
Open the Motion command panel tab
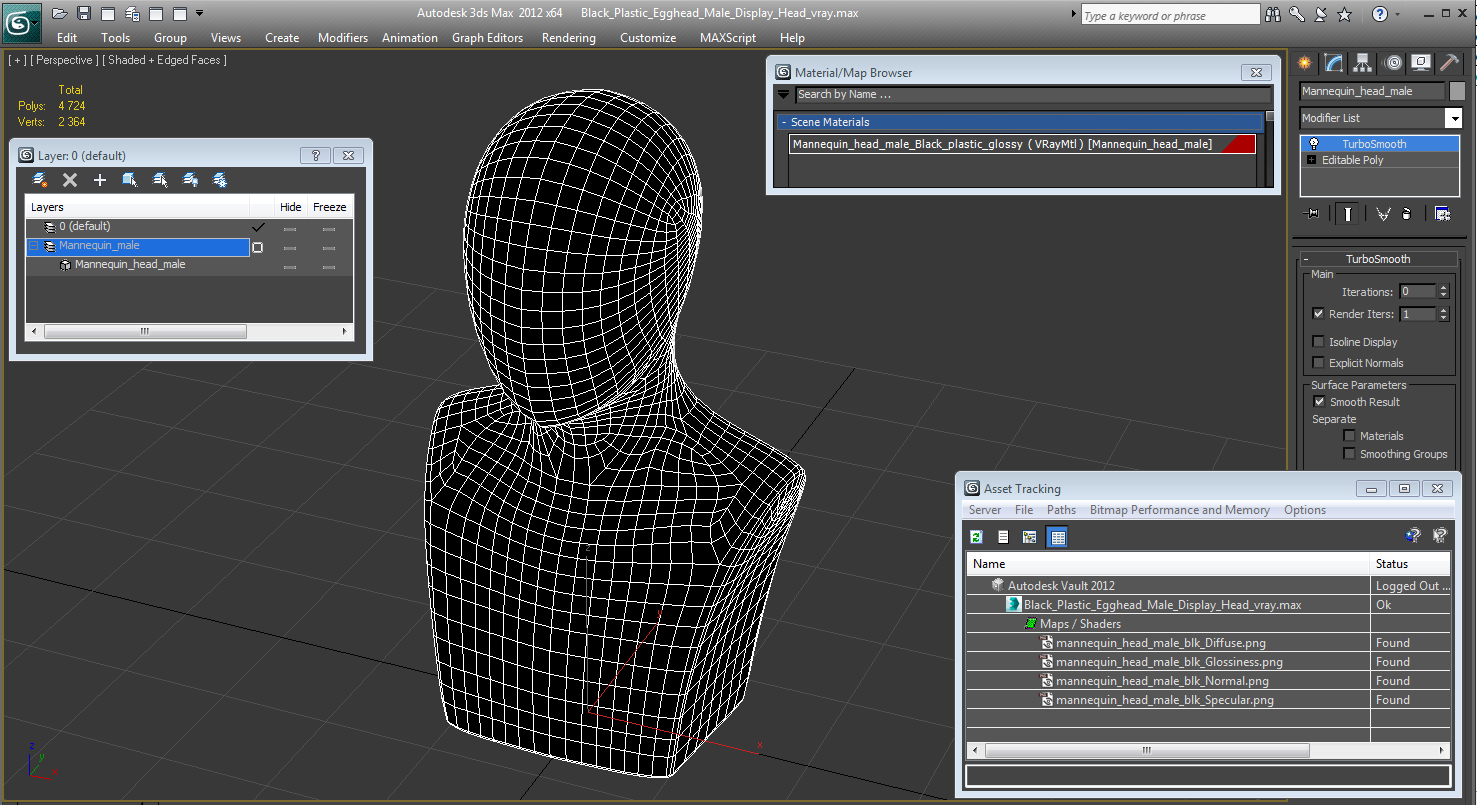[1392, 63]
